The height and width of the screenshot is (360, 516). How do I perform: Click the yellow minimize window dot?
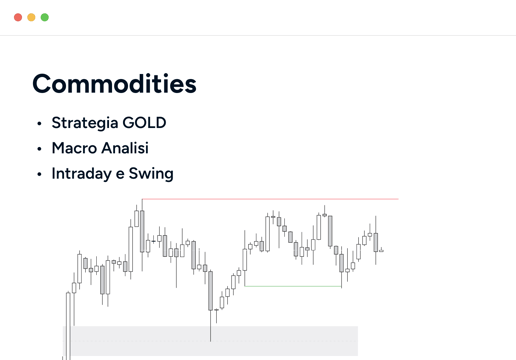31,17
